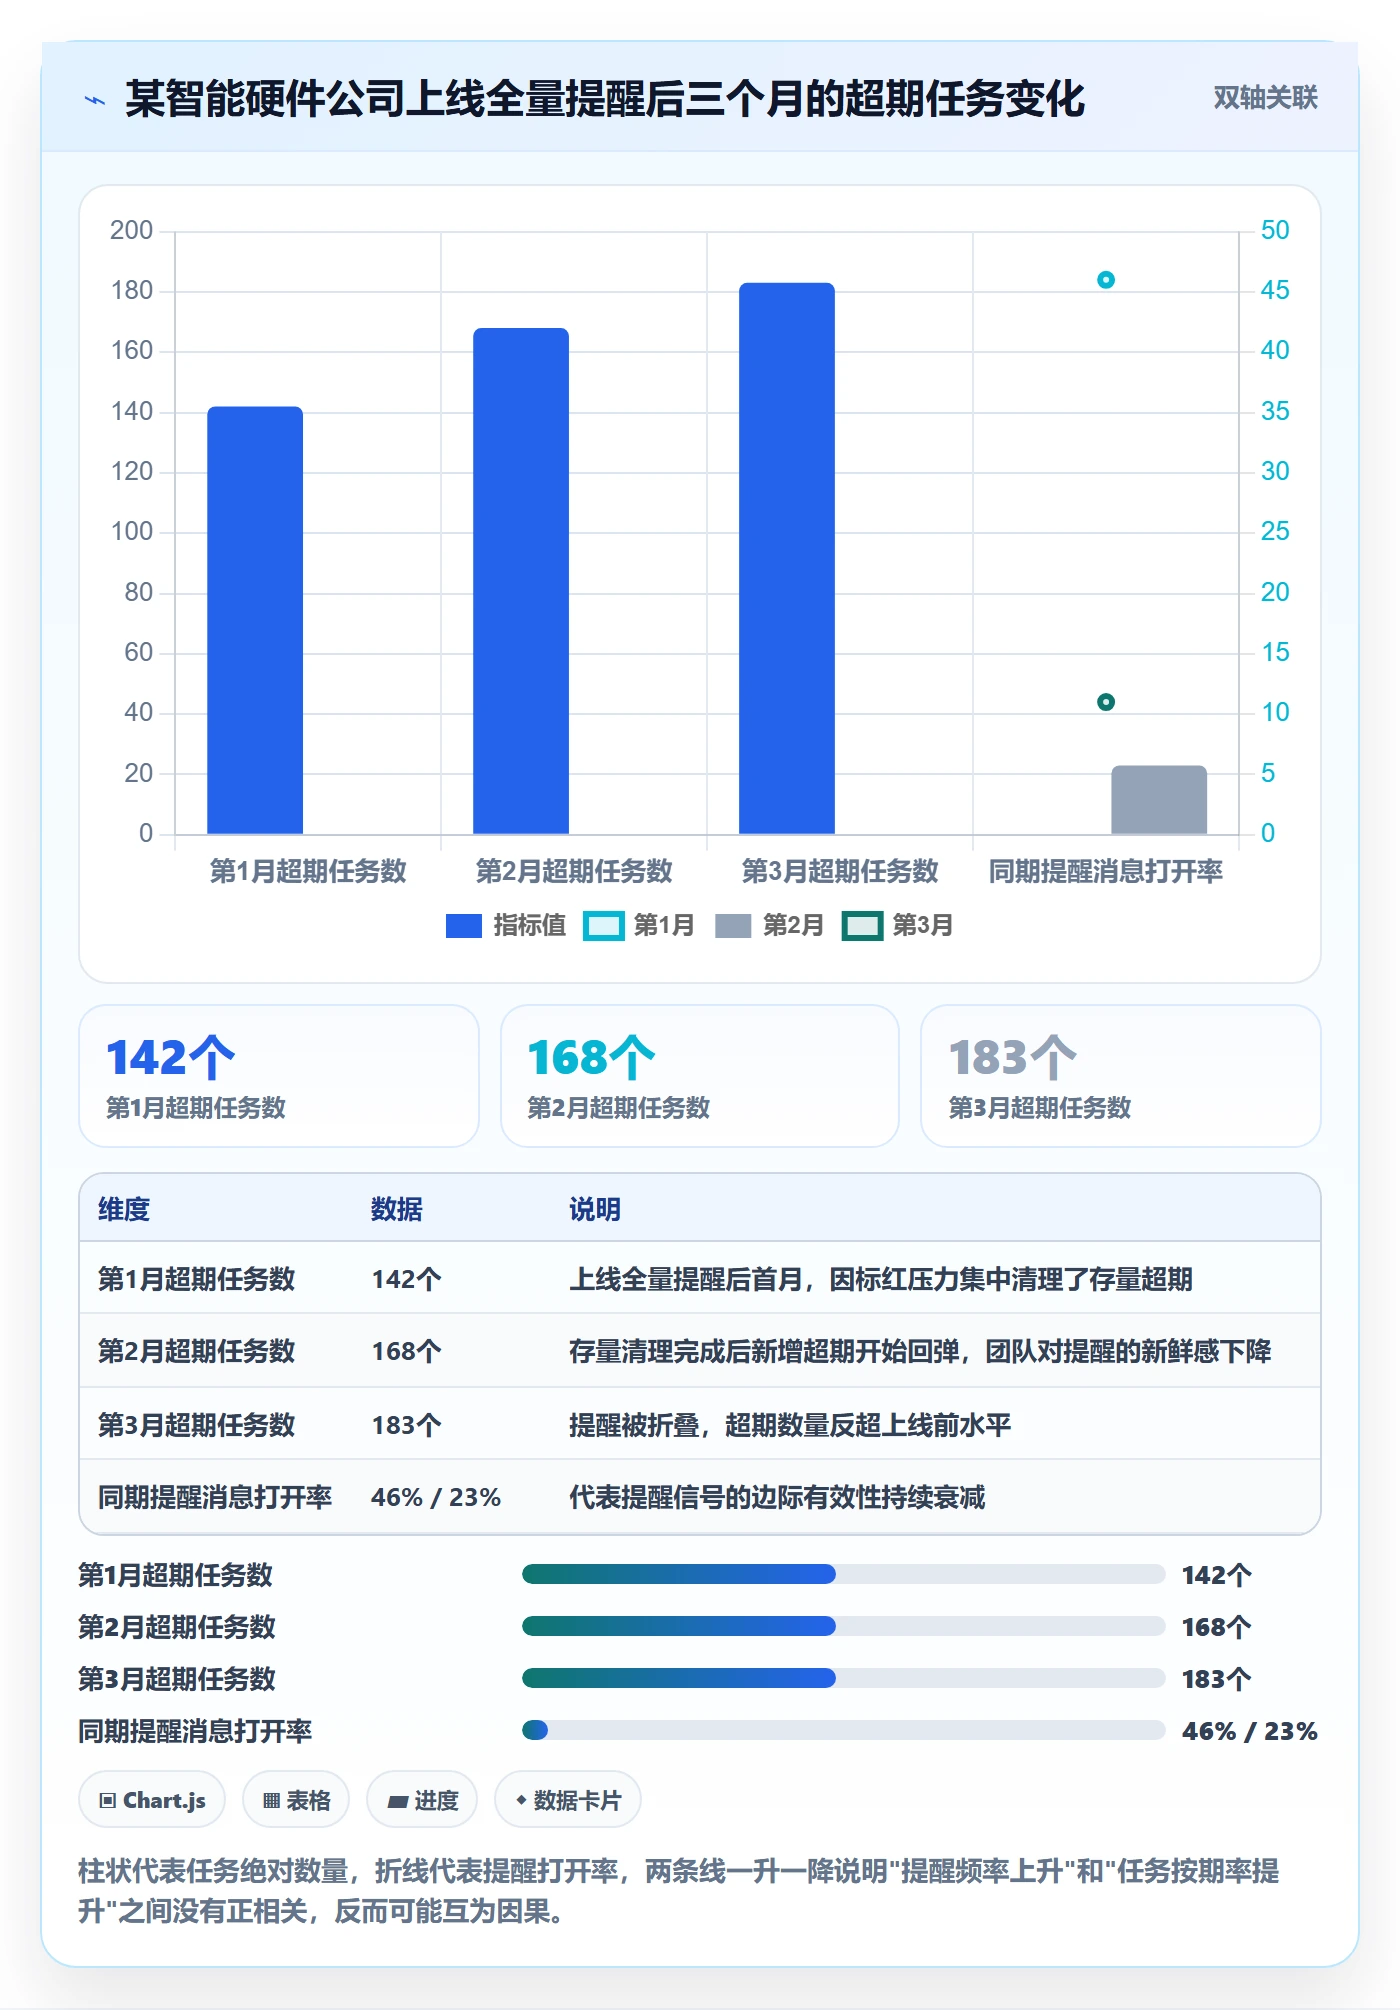The height and width of the screenshot is (2010, 1400).
Task: Click the 同期提醒消息打开率 progress bar
Action: point(844,1731)
